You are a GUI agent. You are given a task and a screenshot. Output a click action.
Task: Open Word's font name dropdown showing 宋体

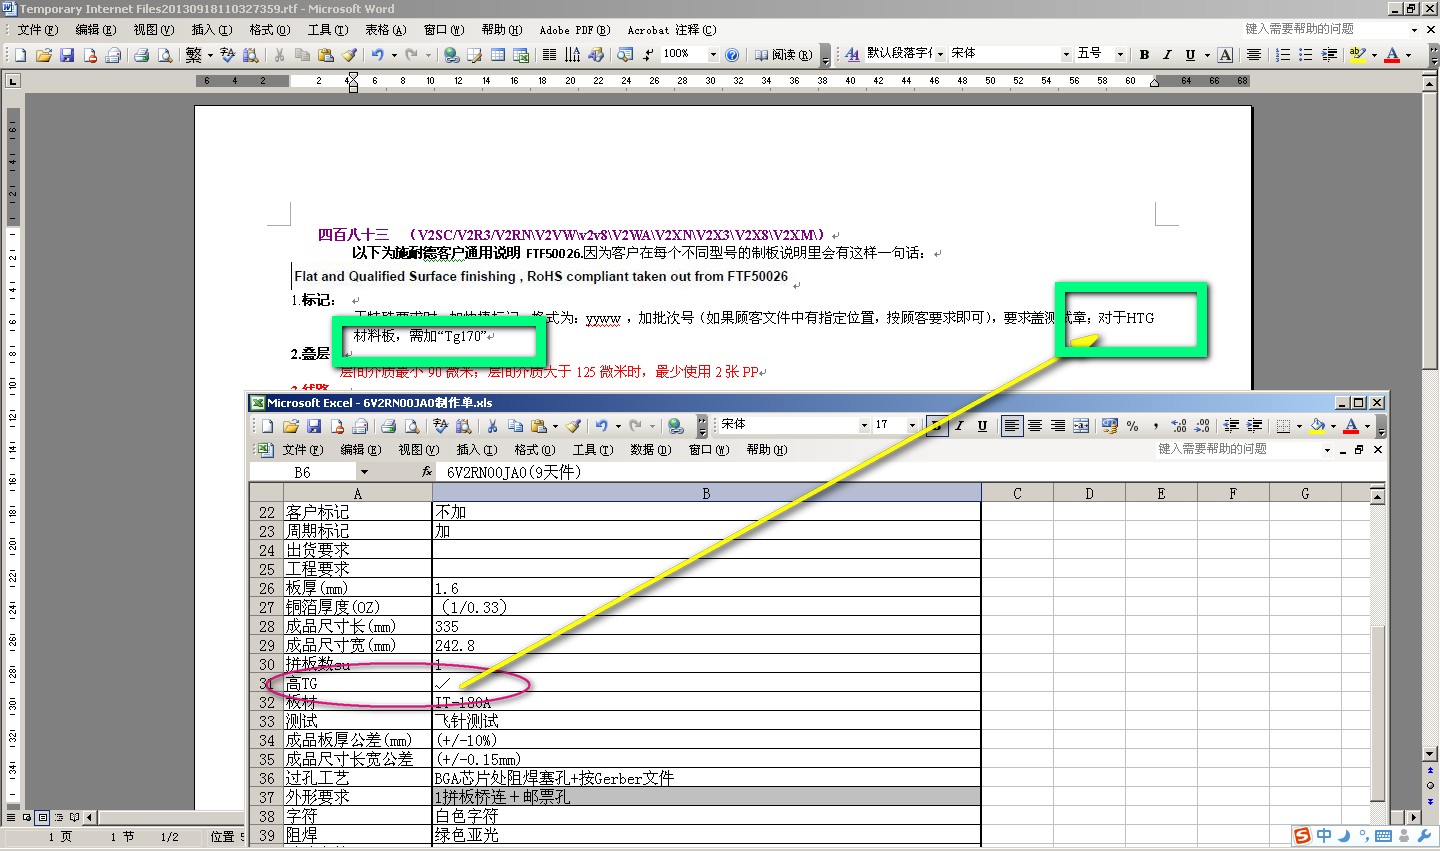(x=1066, y=54)
